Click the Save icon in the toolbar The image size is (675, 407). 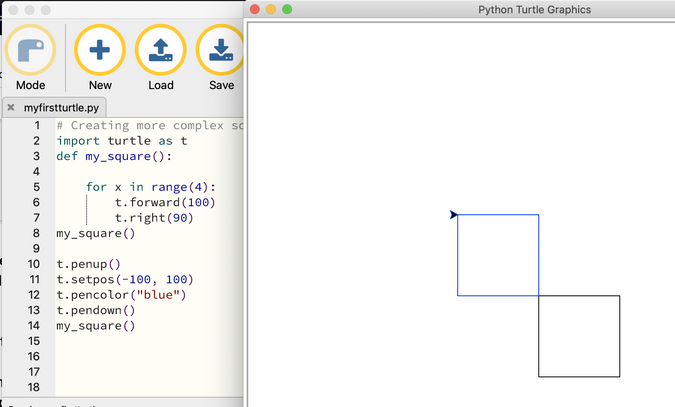coord(221,52)
